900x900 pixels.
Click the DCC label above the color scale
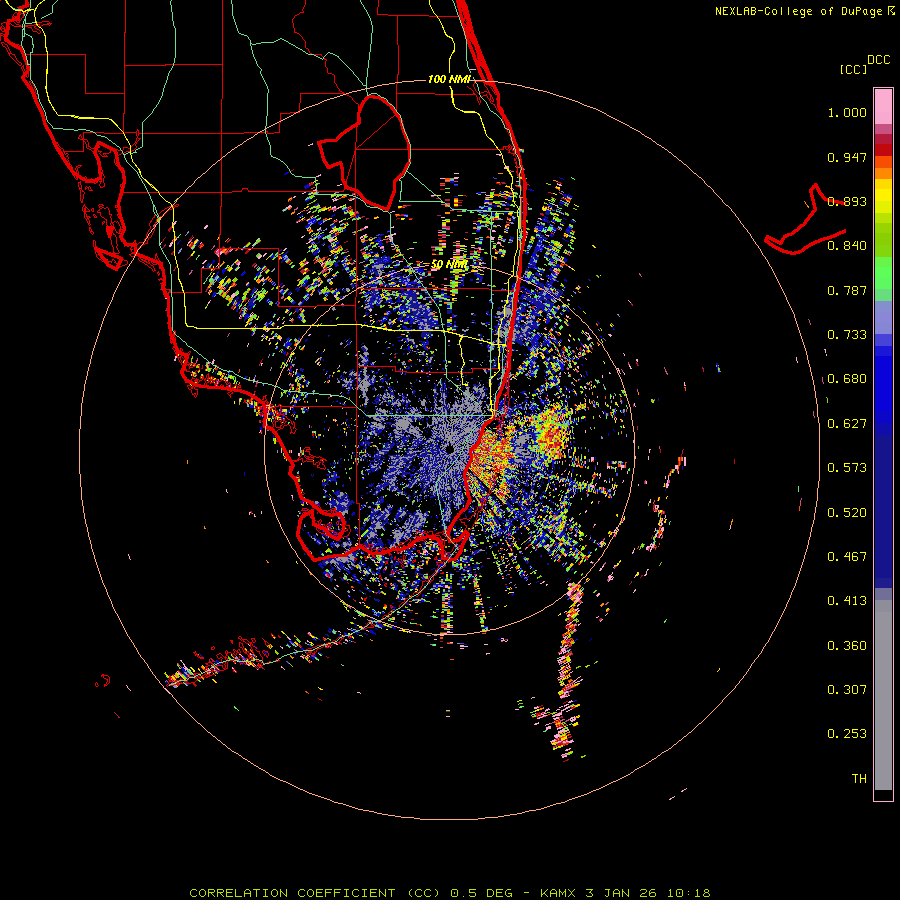click(878, 60)
